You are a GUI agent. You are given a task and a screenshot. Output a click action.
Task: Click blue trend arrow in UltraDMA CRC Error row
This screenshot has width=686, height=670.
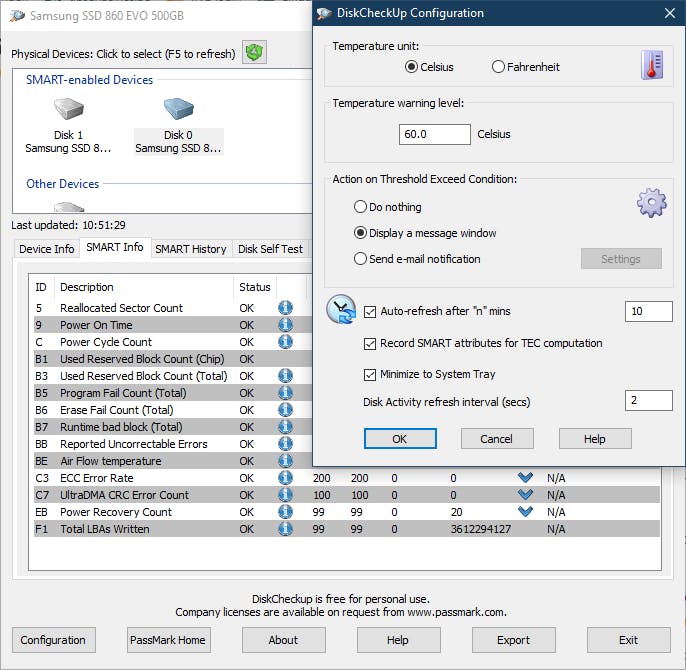(525, 495)
